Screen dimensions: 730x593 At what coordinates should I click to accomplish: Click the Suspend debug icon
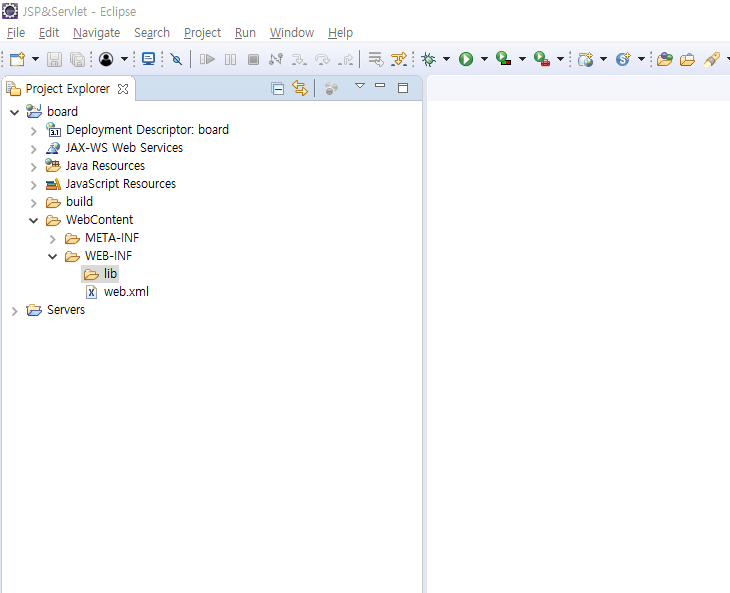tap(230, 59)
